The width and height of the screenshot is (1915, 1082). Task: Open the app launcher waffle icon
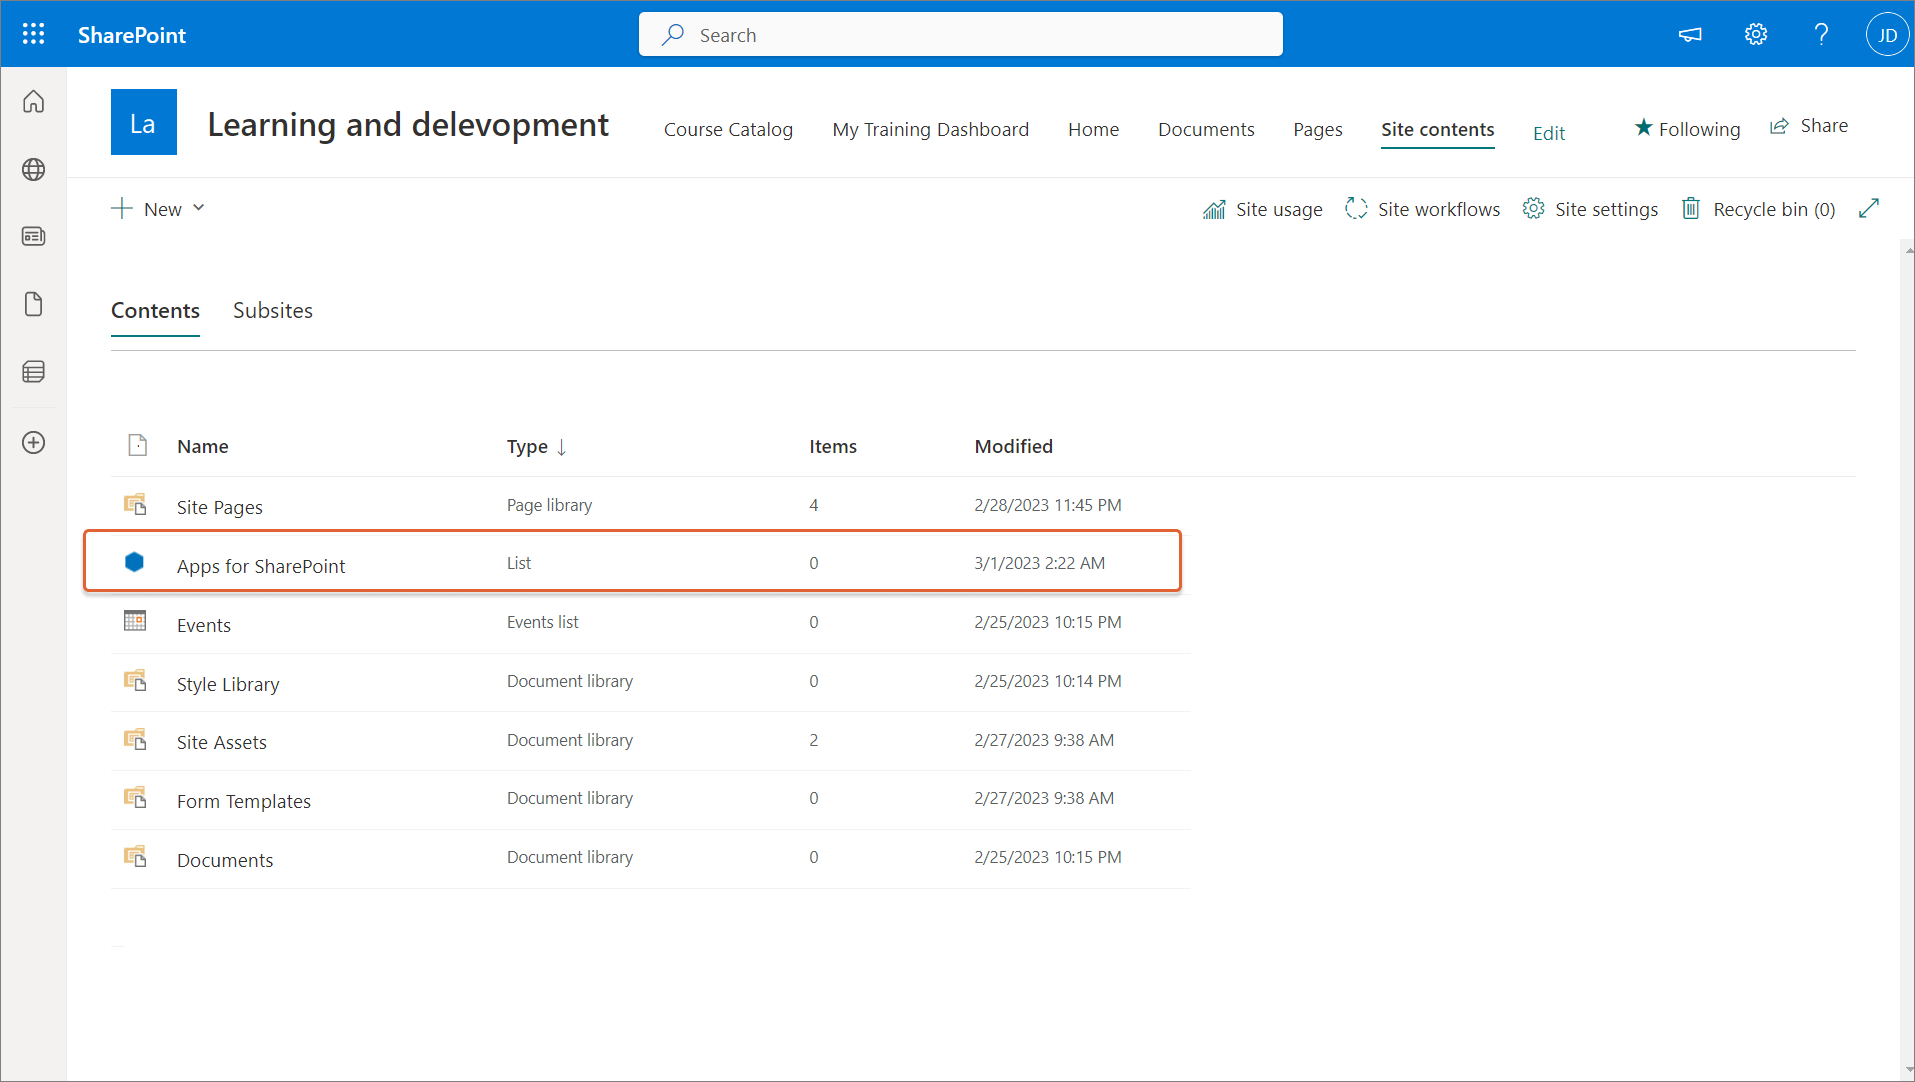click(x=33, y=34)
